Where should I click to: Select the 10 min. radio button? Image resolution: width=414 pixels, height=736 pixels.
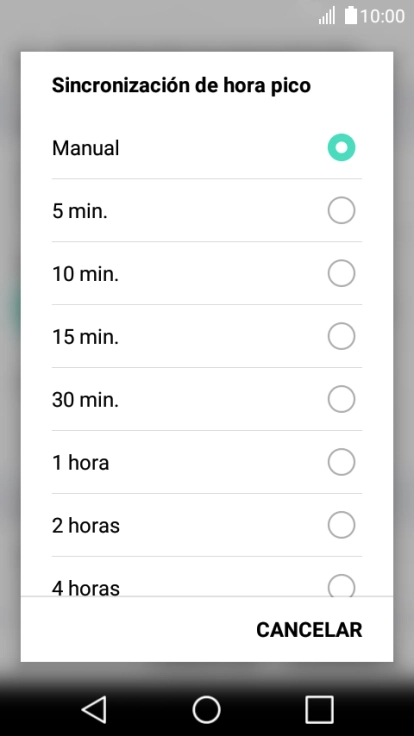(341, 273)
